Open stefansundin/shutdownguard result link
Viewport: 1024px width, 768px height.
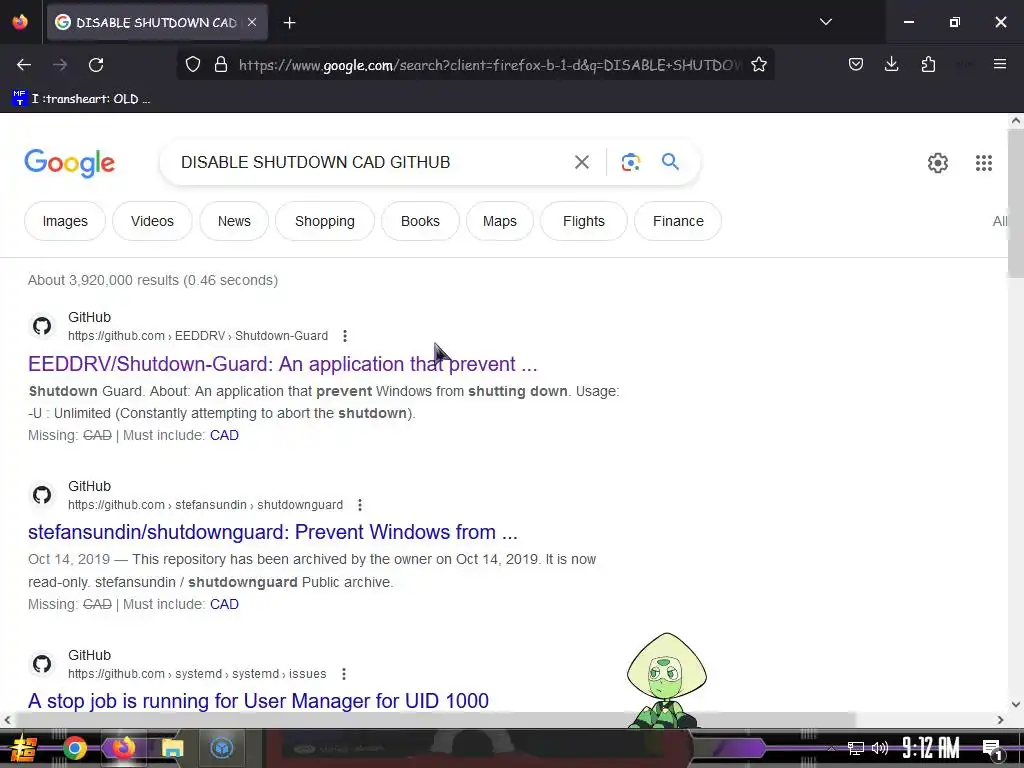(x=272, y=532)
